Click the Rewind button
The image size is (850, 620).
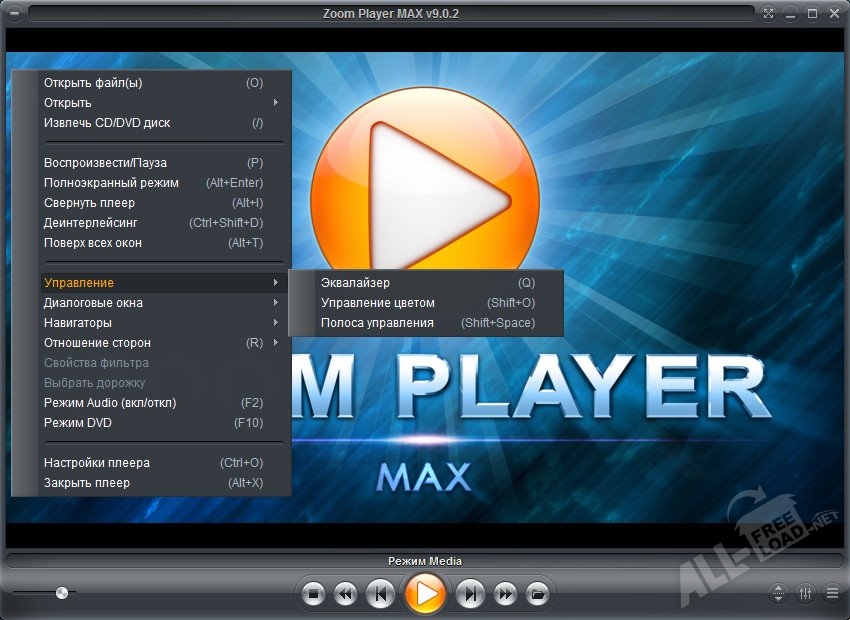(345, 594)
